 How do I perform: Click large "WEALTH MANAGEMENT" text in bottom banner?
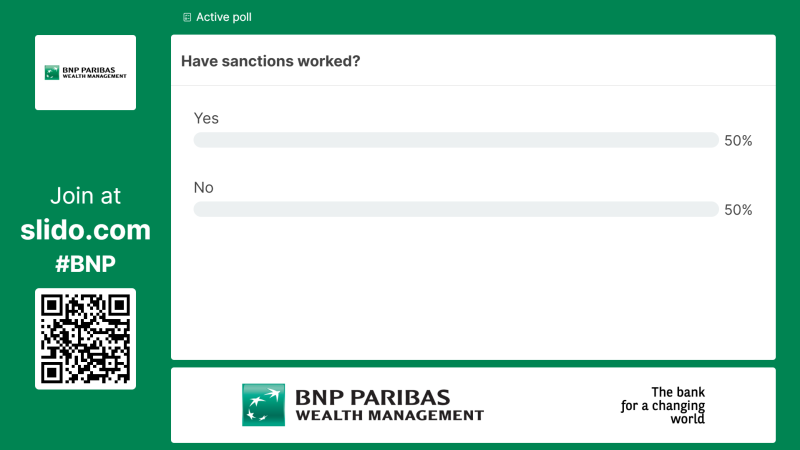point(389,415)
